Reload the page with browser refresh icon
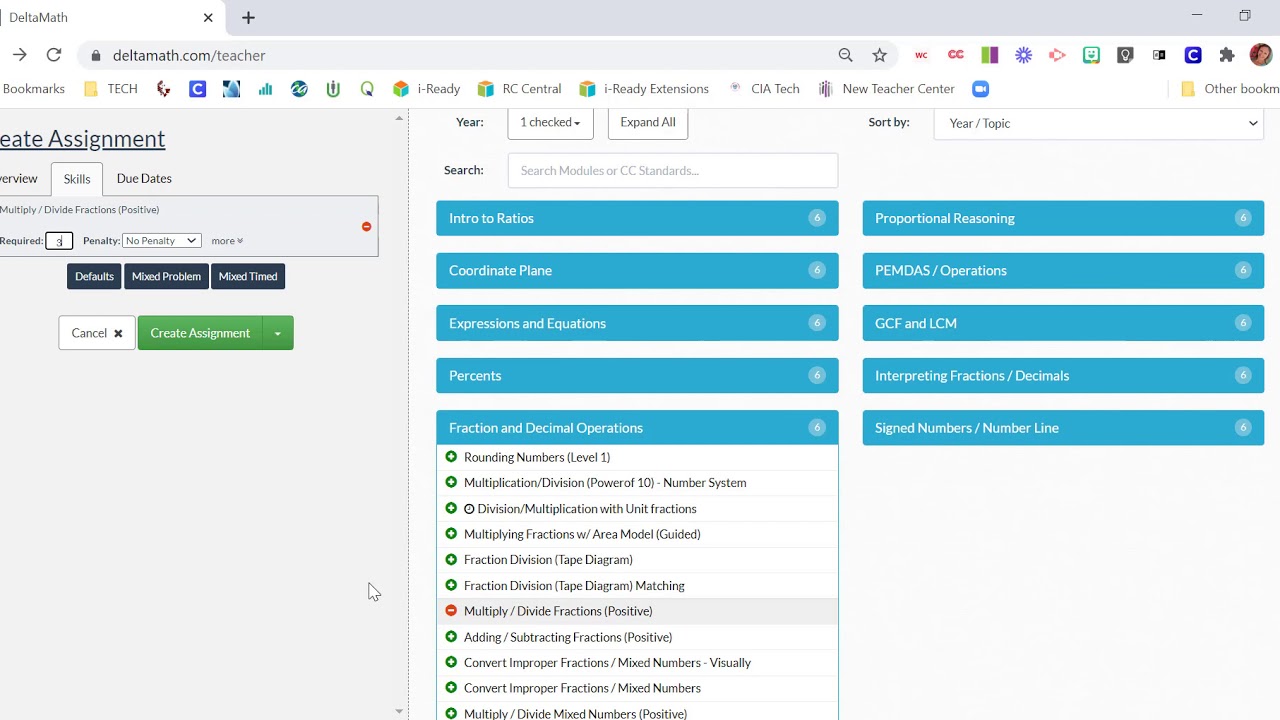Image resolution: width=1280 pixels, height=720 pixels. (x=54, y=55)
